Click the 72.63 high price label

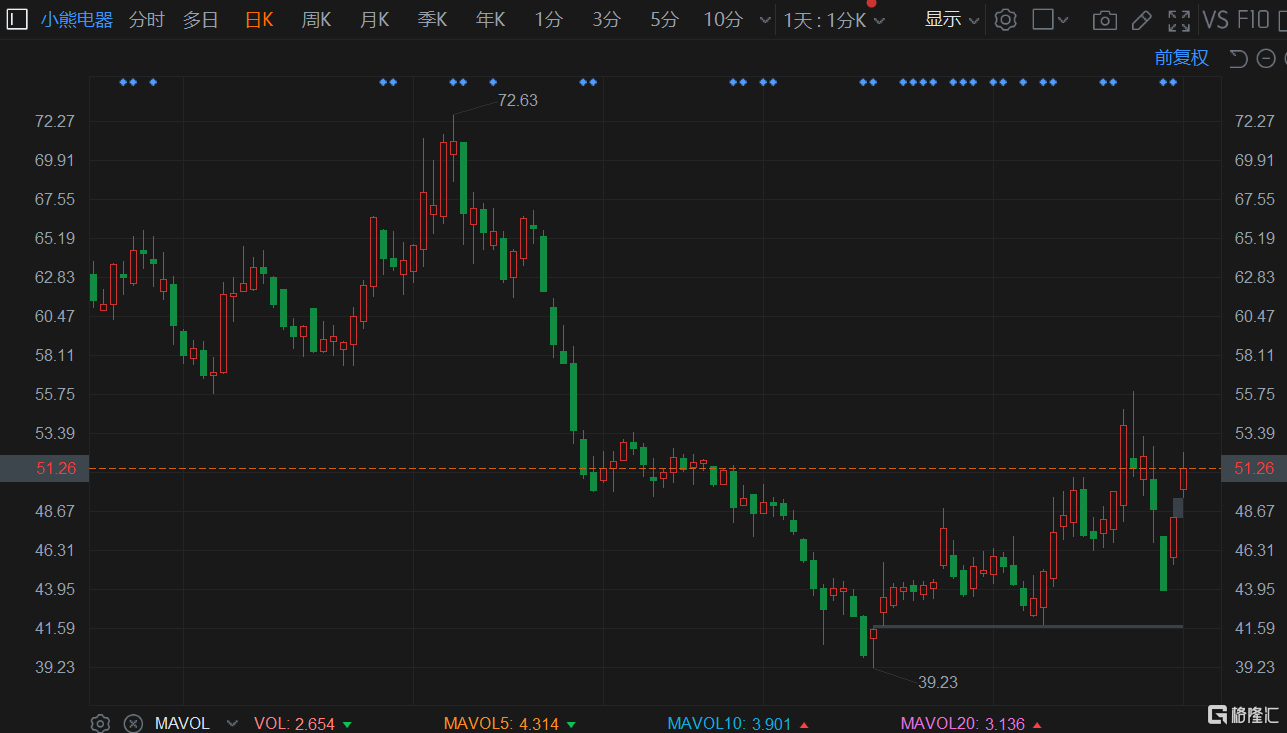[x=517, y=100]
